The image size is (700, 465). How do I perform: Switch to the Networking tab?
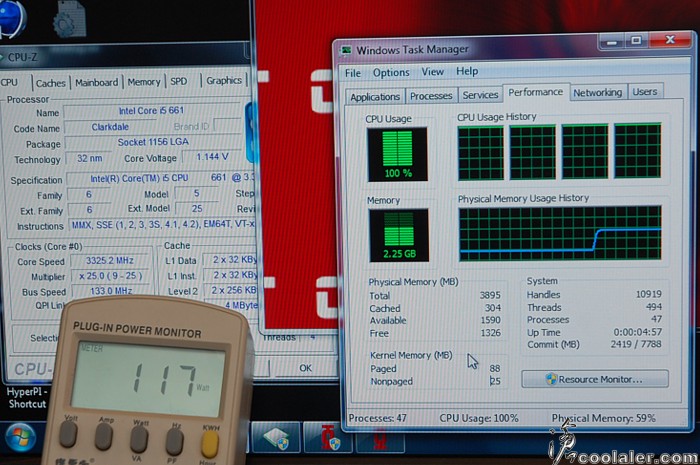click(x=598, y=92)
